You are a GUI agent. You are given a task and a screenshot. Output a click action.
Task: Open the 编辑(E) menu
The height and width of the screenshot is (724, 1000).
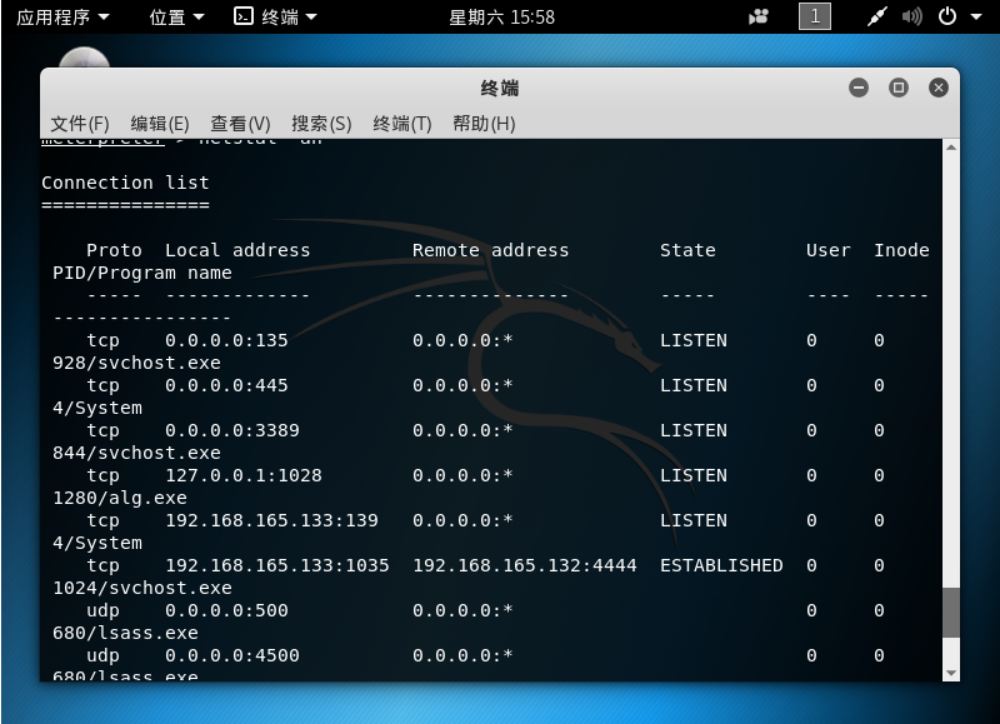(159, 123)
